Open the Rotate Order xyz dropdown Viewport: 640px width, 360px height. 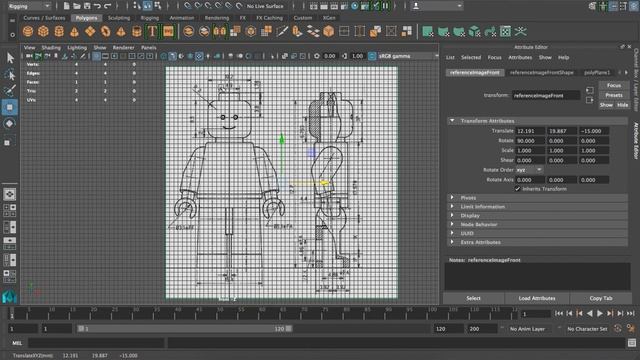(x=529, y=170)
